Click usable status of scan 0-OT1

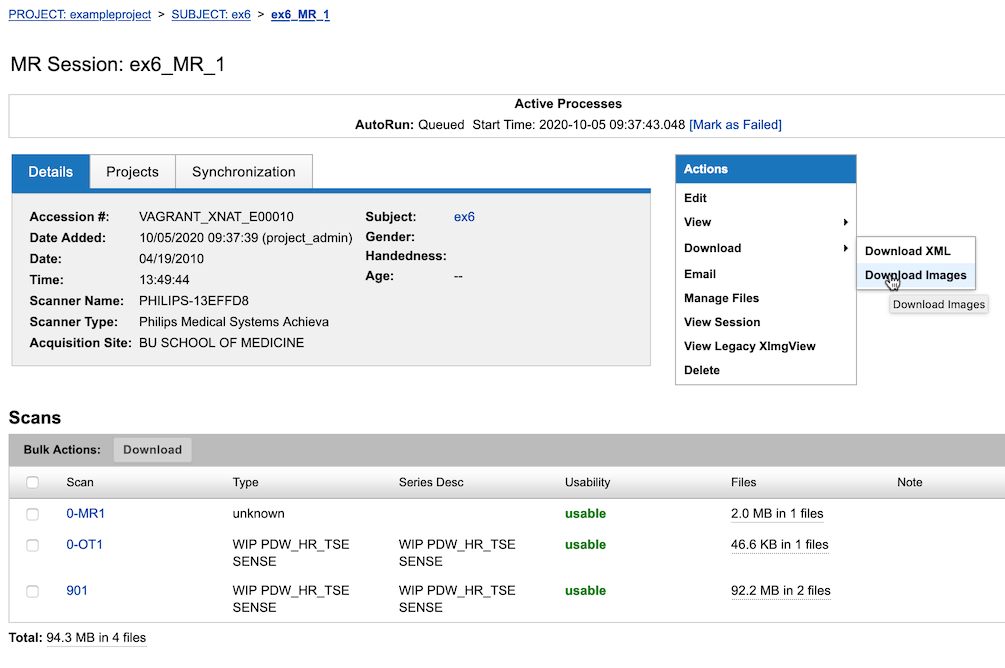[585, 544]
